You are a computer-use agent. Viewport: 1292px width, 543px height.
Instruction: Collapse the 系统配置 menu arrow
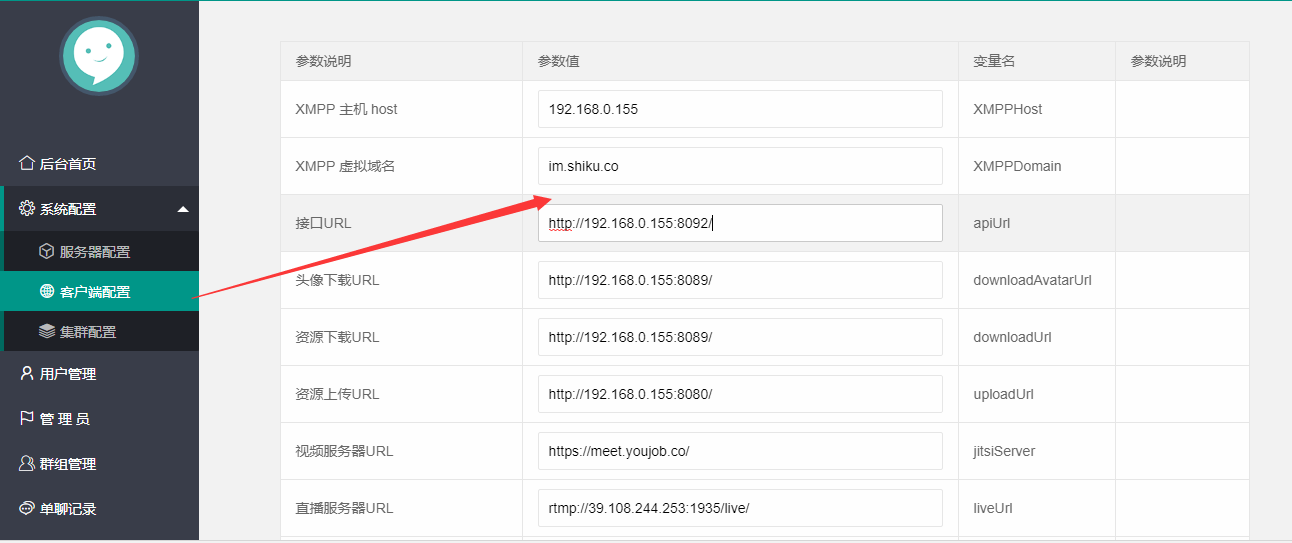point(182,209)
